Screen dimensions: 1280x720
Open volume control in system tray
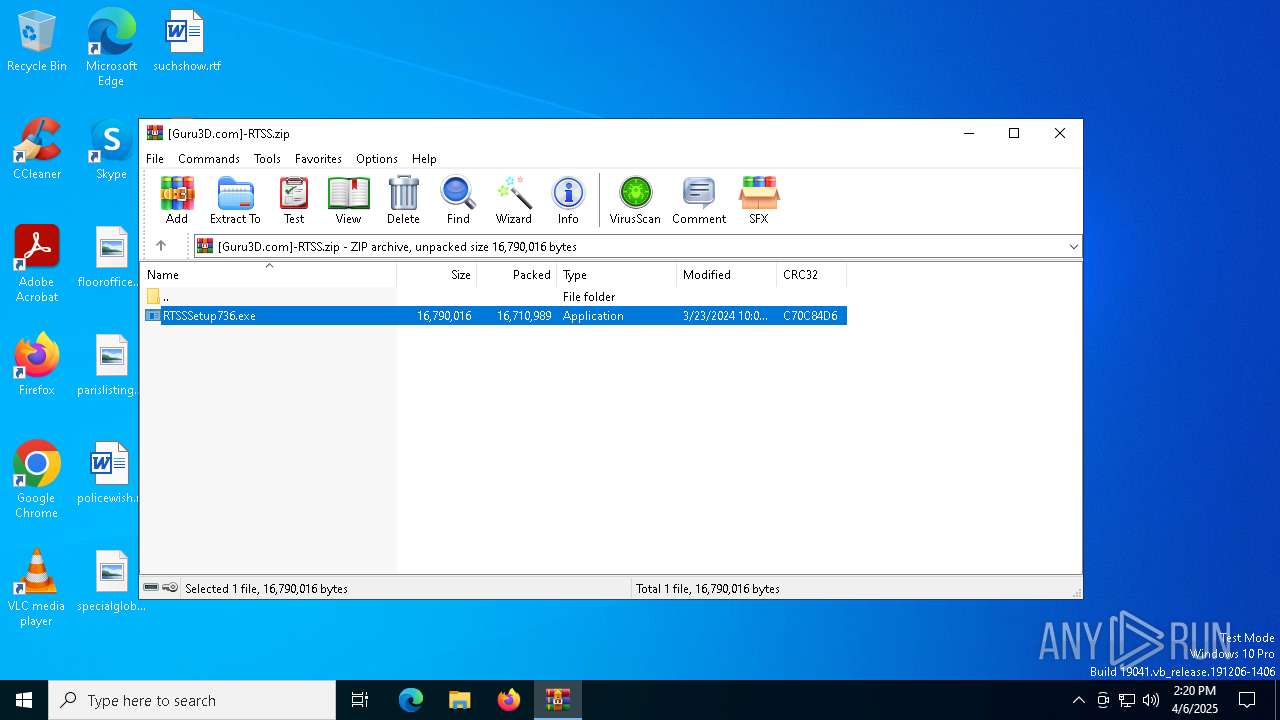[x=1151, y=700]
